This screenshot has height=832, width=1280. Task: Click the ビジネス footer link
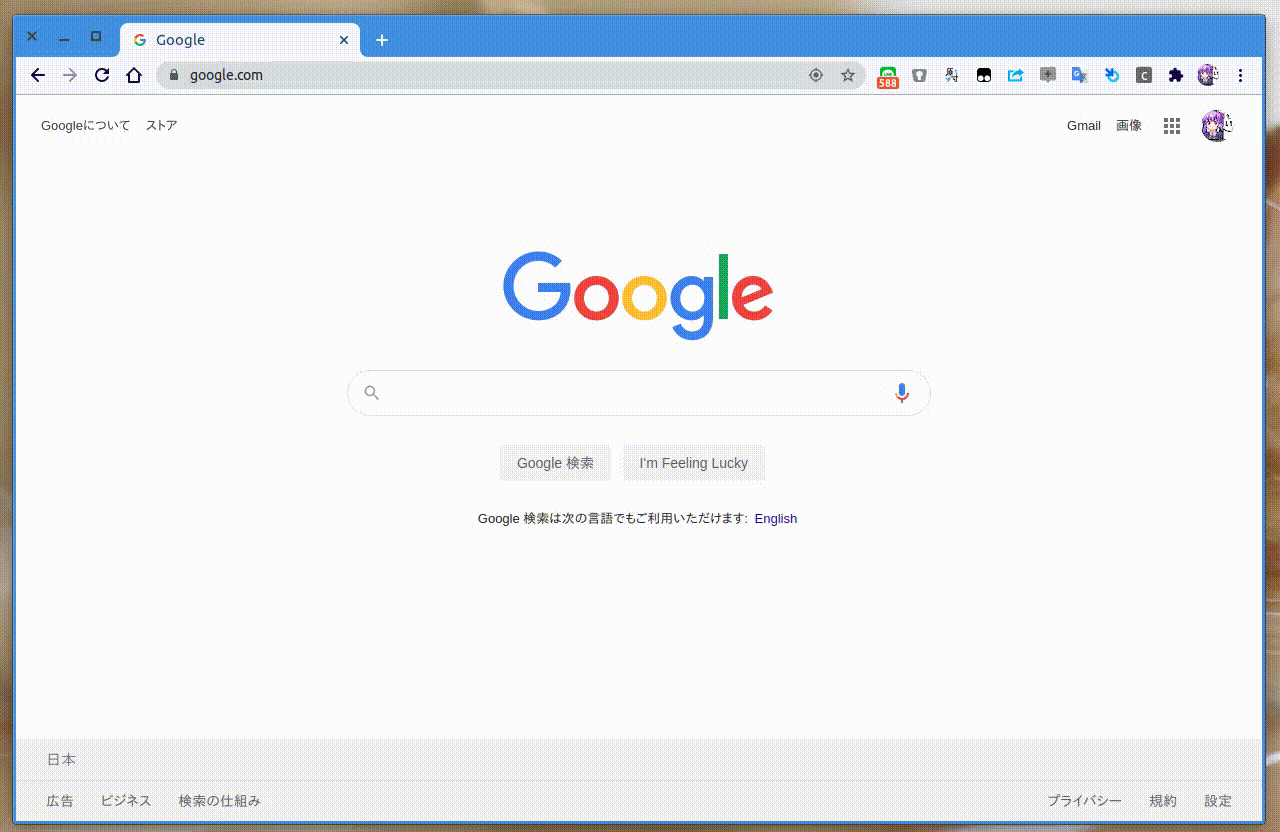pos(126,801)
